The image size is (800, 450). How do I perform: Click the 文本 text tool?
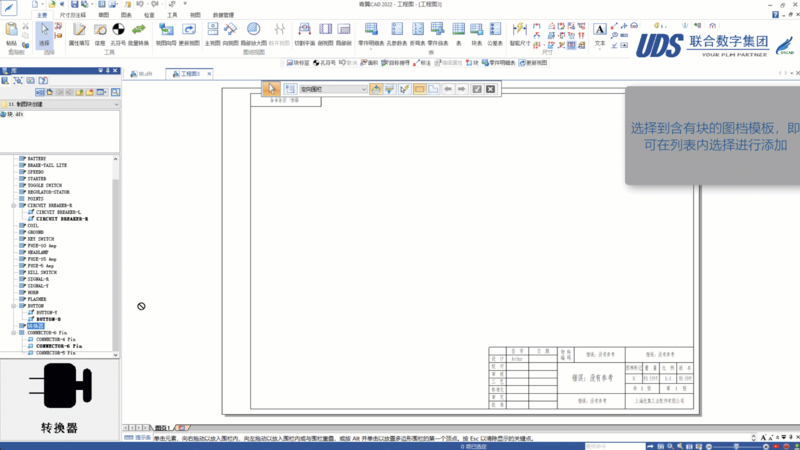click(x=600, y=35)
